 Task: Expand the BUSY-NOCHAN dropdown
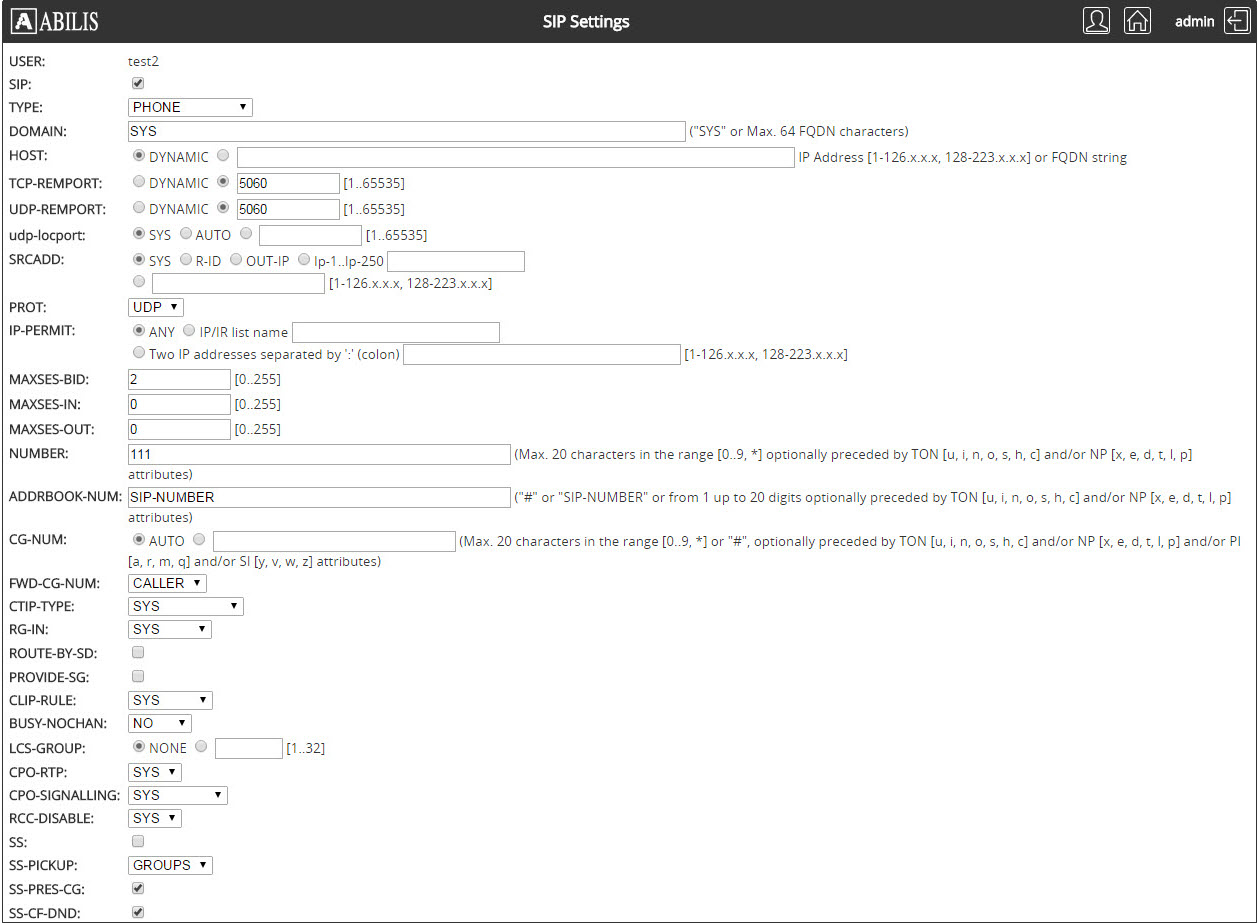[x=160, y=723]
